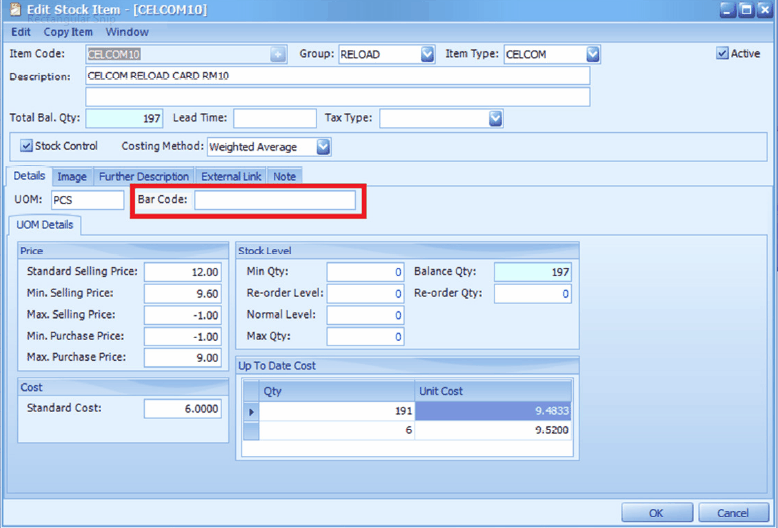Open the Window menu
Image resolution: width=778 pixels, height=528 pixels.
[x=127, y=32]
